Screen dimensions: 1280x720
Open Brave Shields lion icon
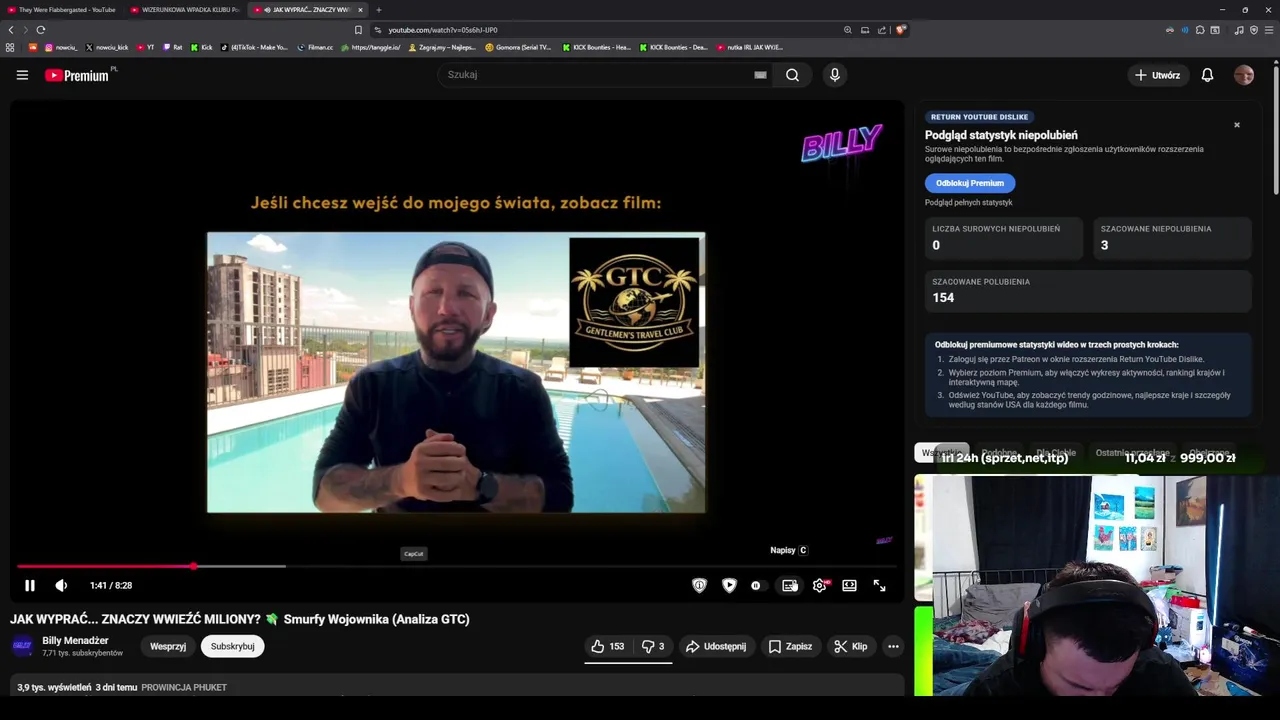pyautogui.click(x=901, y=30)
